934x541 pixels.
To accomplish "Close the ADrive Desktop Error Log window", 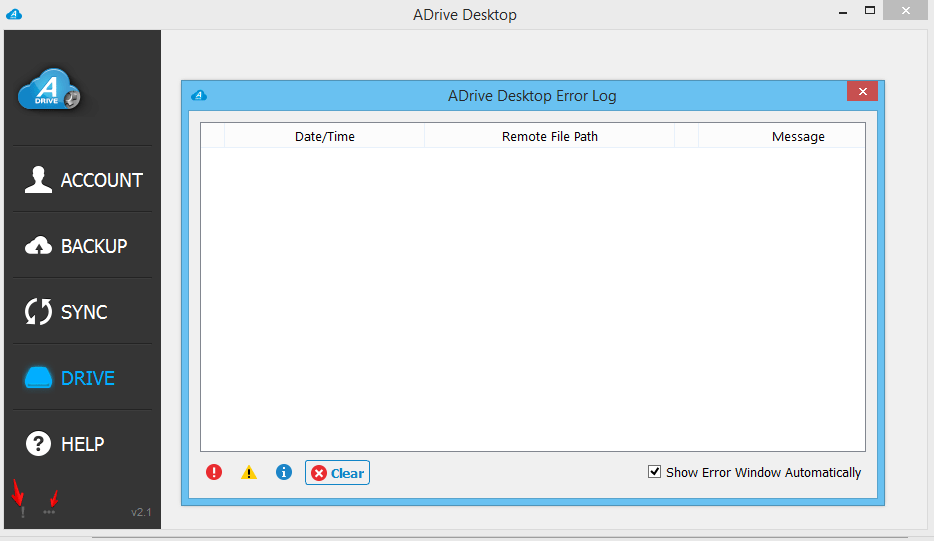I will tap(863, 91).
